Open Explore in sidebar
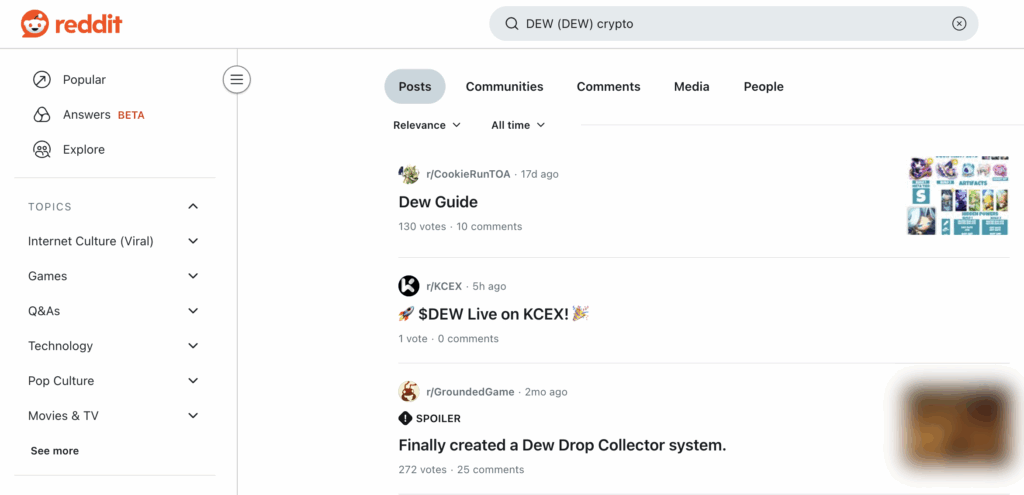This screenshot has width=1024, height=495. pyautogui.click(x=83, y=150)
